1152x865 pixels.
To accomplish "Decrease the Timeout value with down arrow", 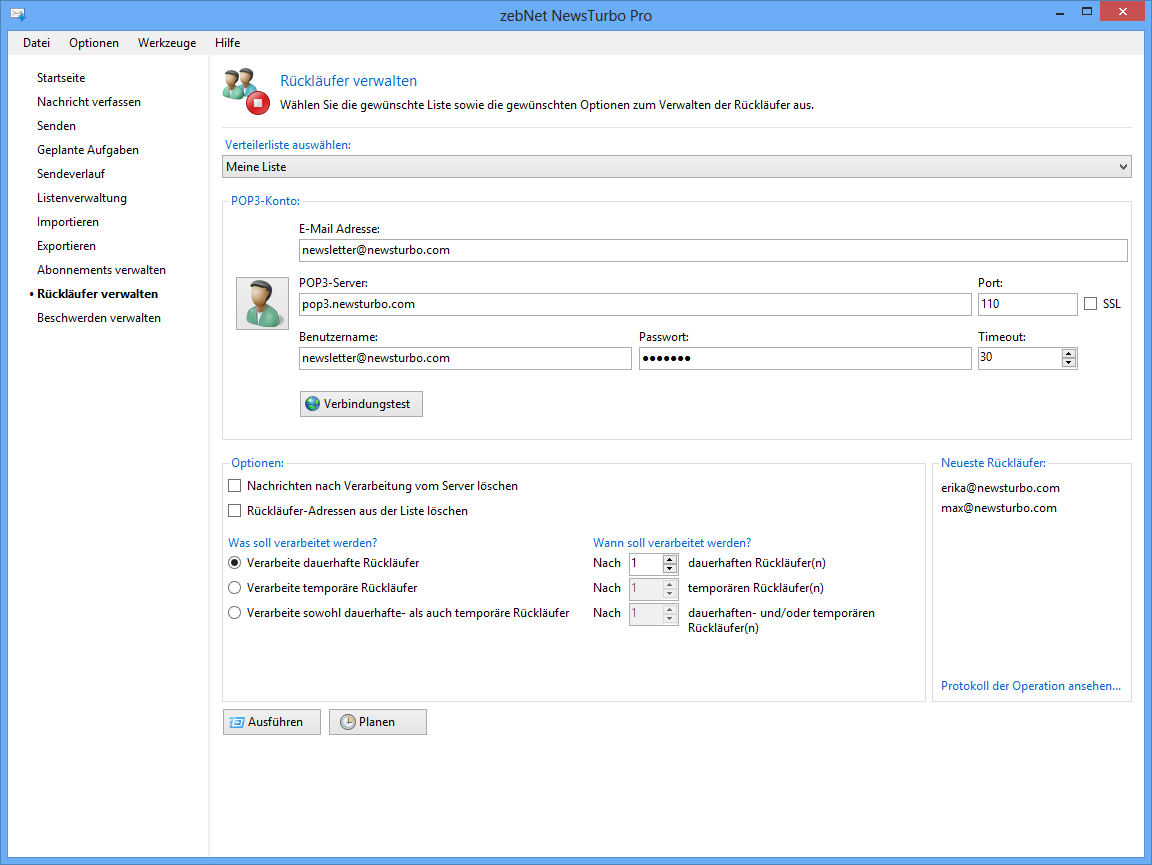I will [1069, 362].
